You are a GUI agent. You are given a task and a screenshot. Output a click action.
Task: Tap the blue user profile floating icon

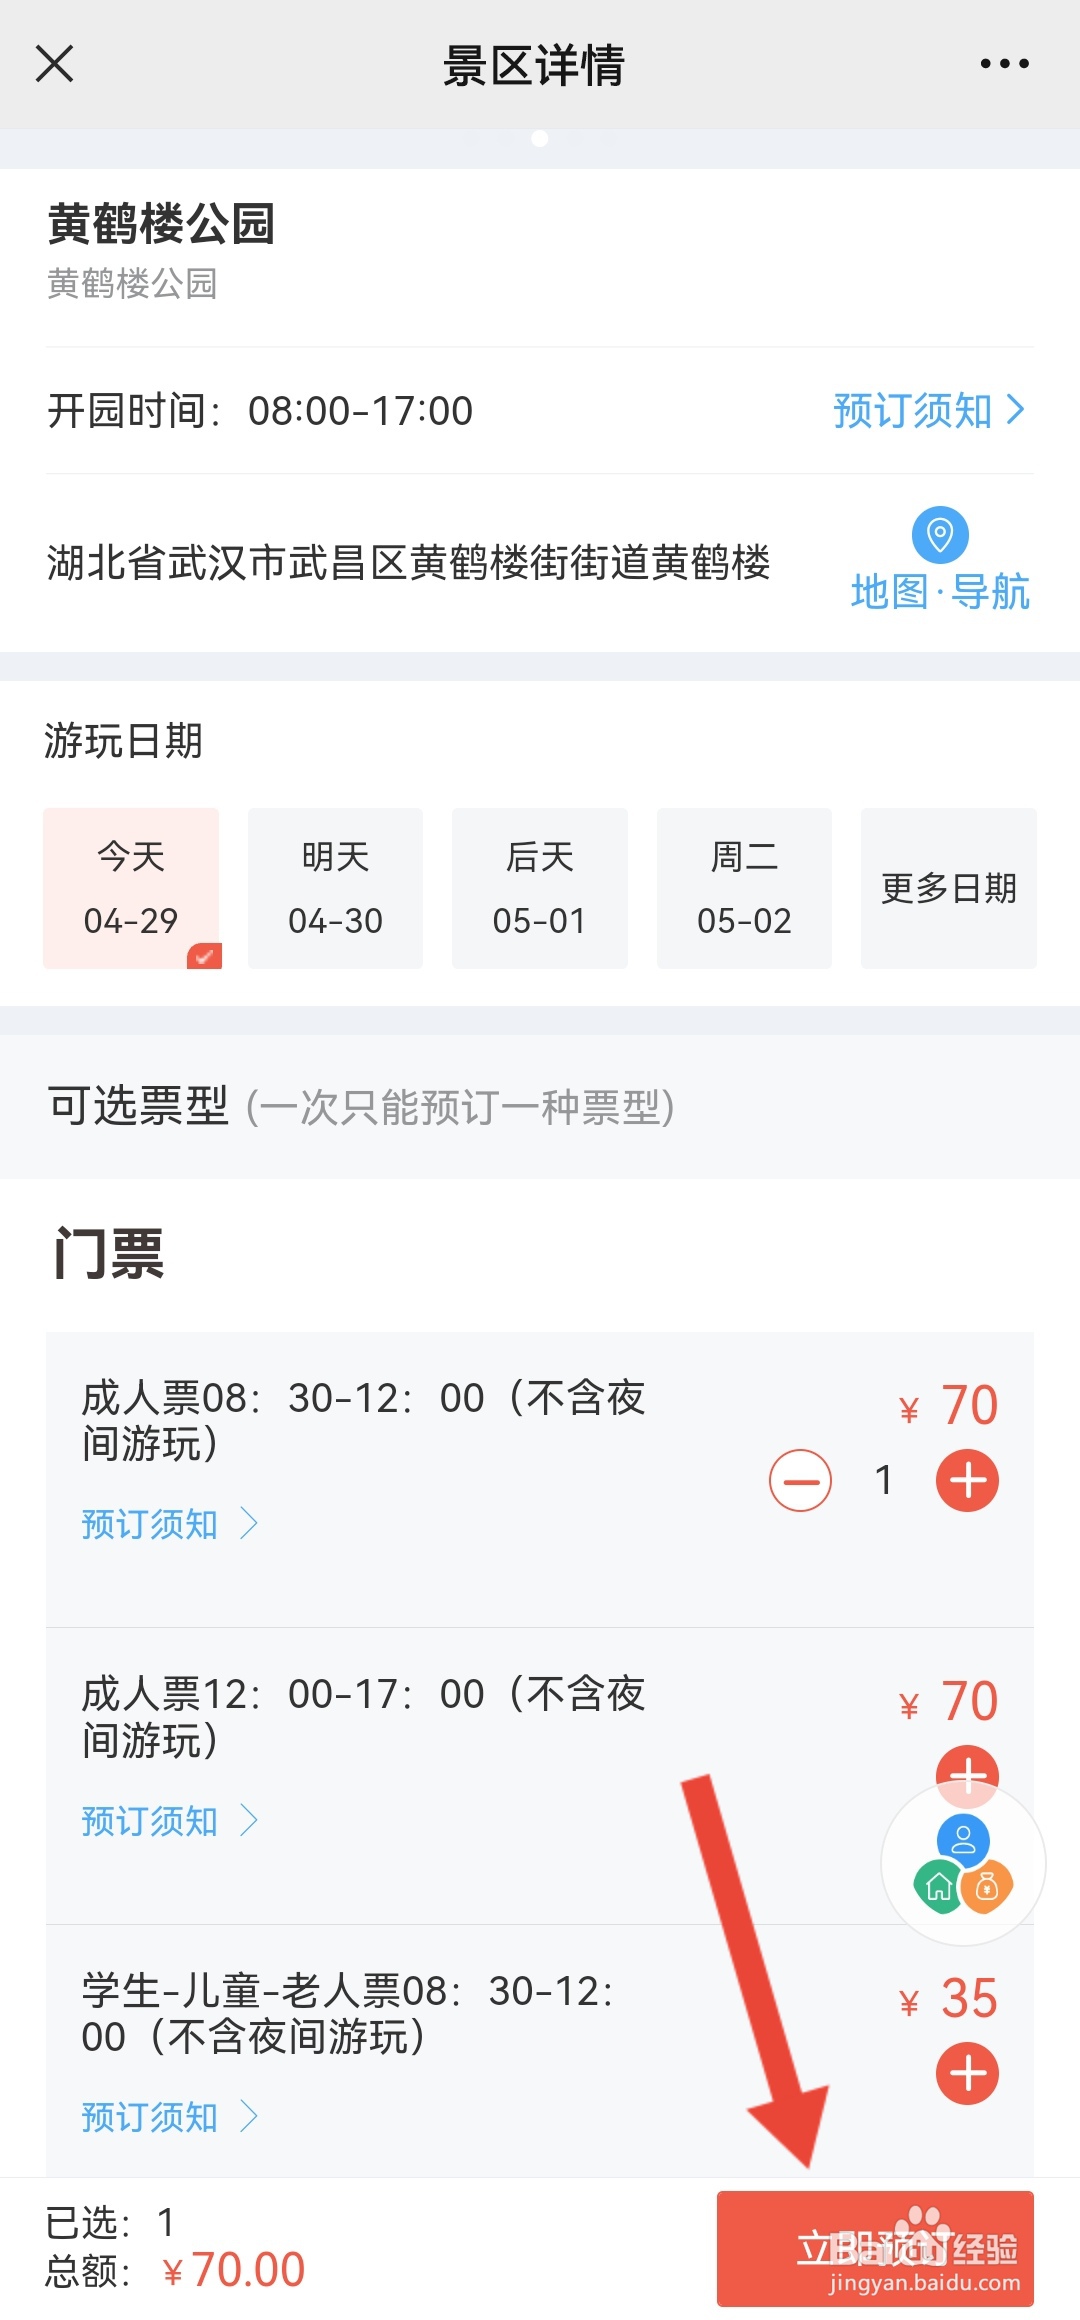pyautogui.click(x=963, y=1838)
